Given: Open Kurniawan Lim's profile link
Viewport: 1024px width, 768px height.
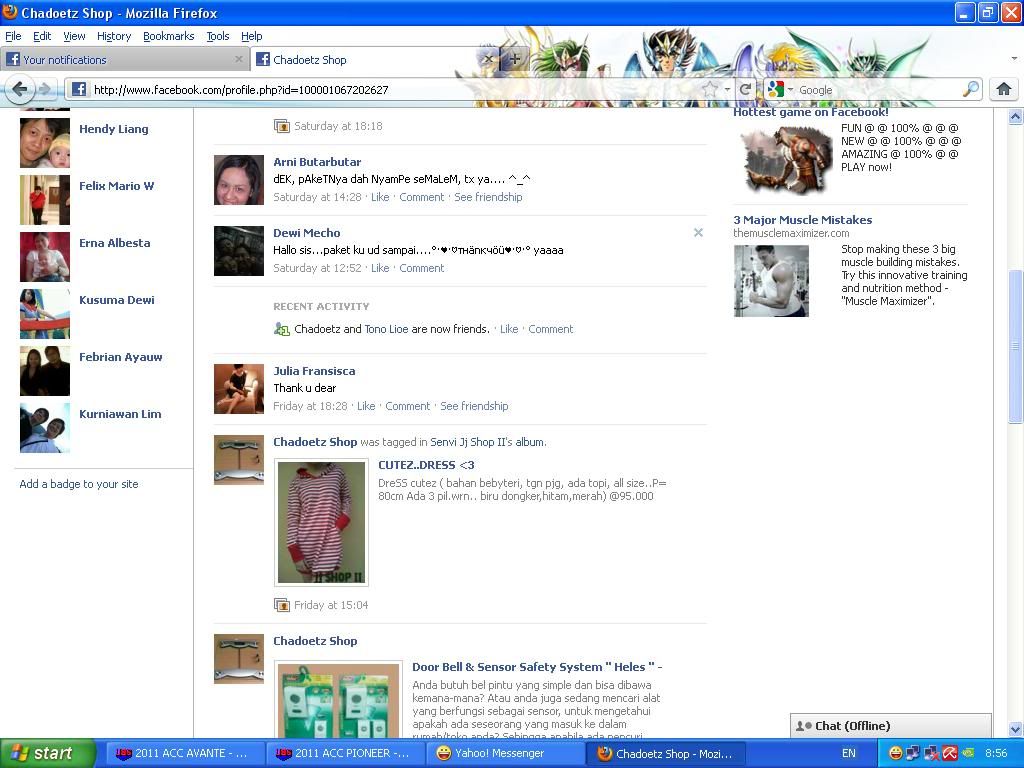Looking at the screenshot, I should click(x=120, y=413).
